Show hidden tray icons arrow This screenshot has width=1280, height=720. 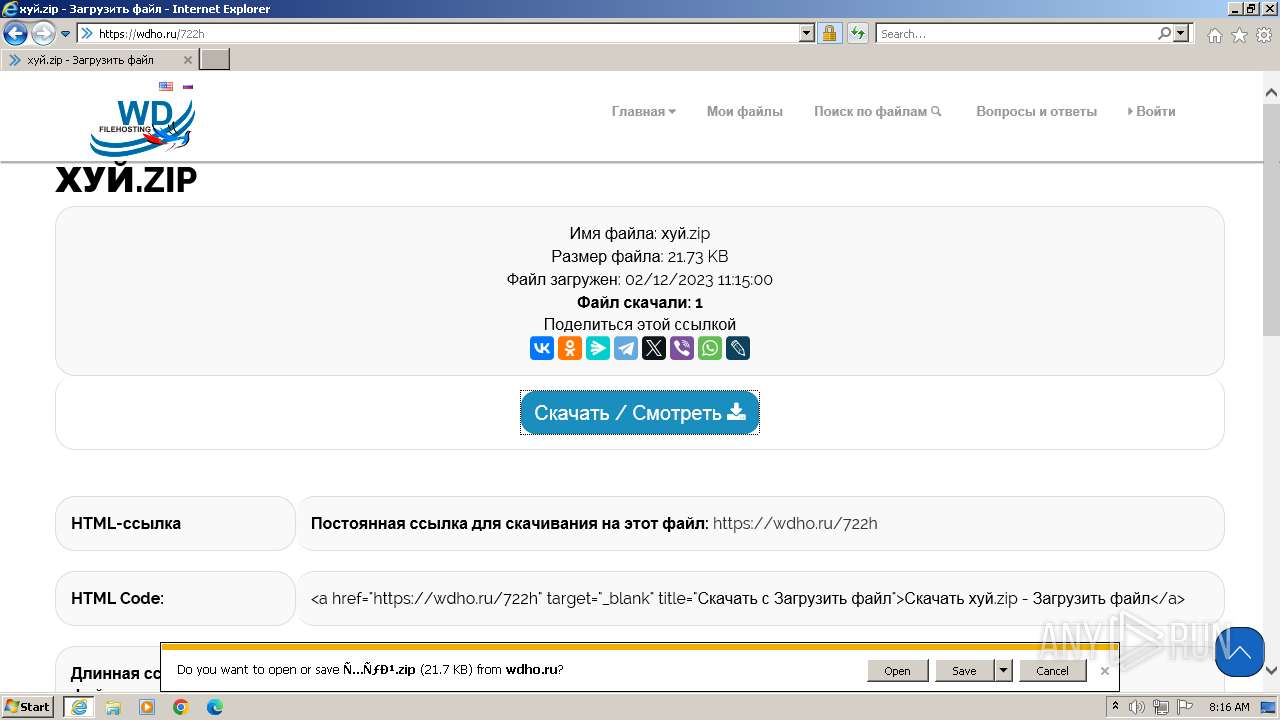click(1115, 707)
